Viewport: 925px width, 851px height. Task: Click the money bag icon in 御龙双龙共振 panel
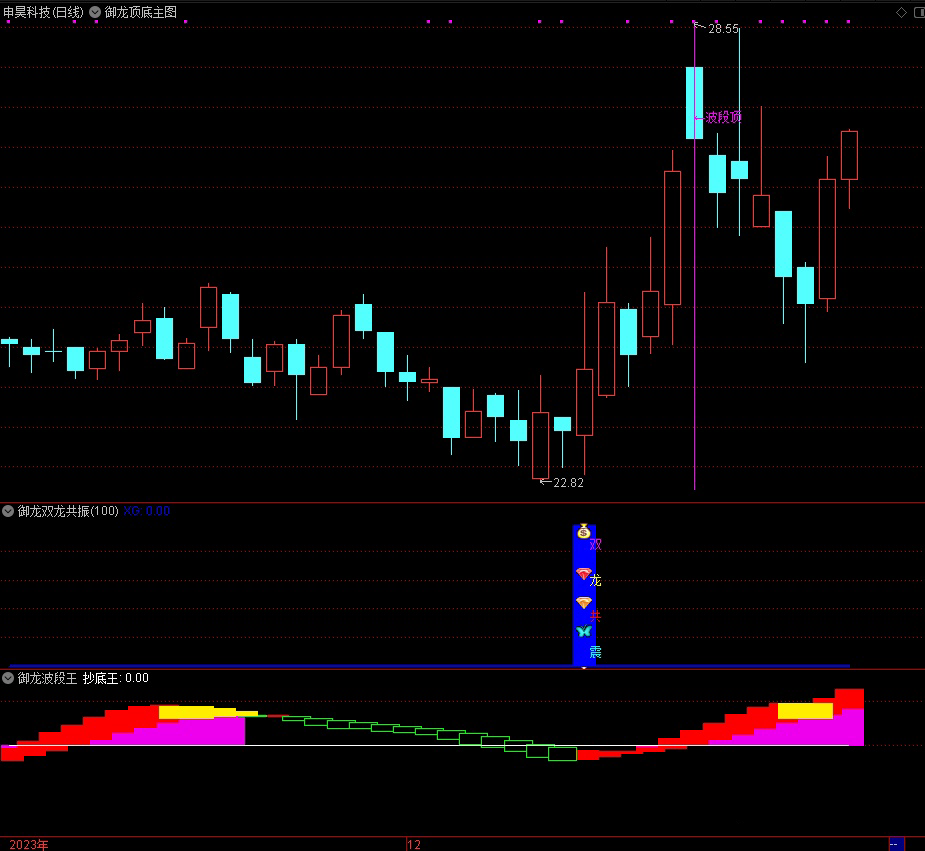pos(584,533)
